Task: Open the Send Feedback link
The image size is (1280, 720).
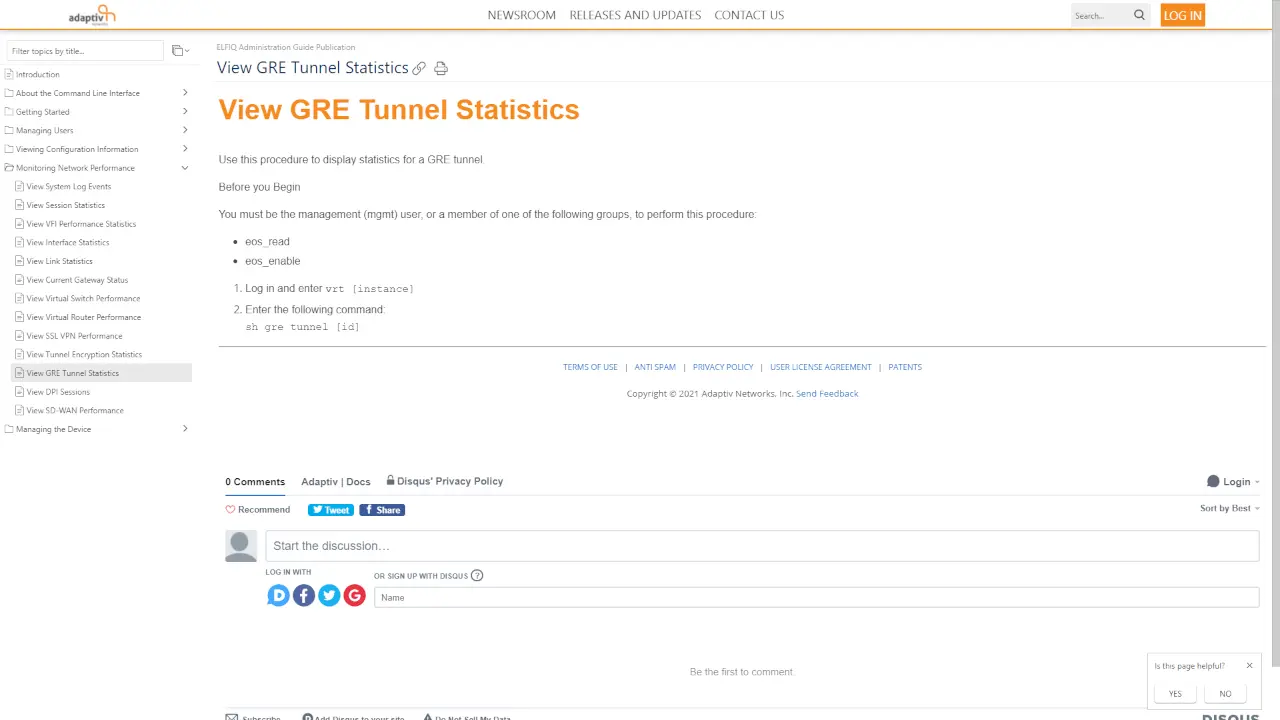Action: 827,394
